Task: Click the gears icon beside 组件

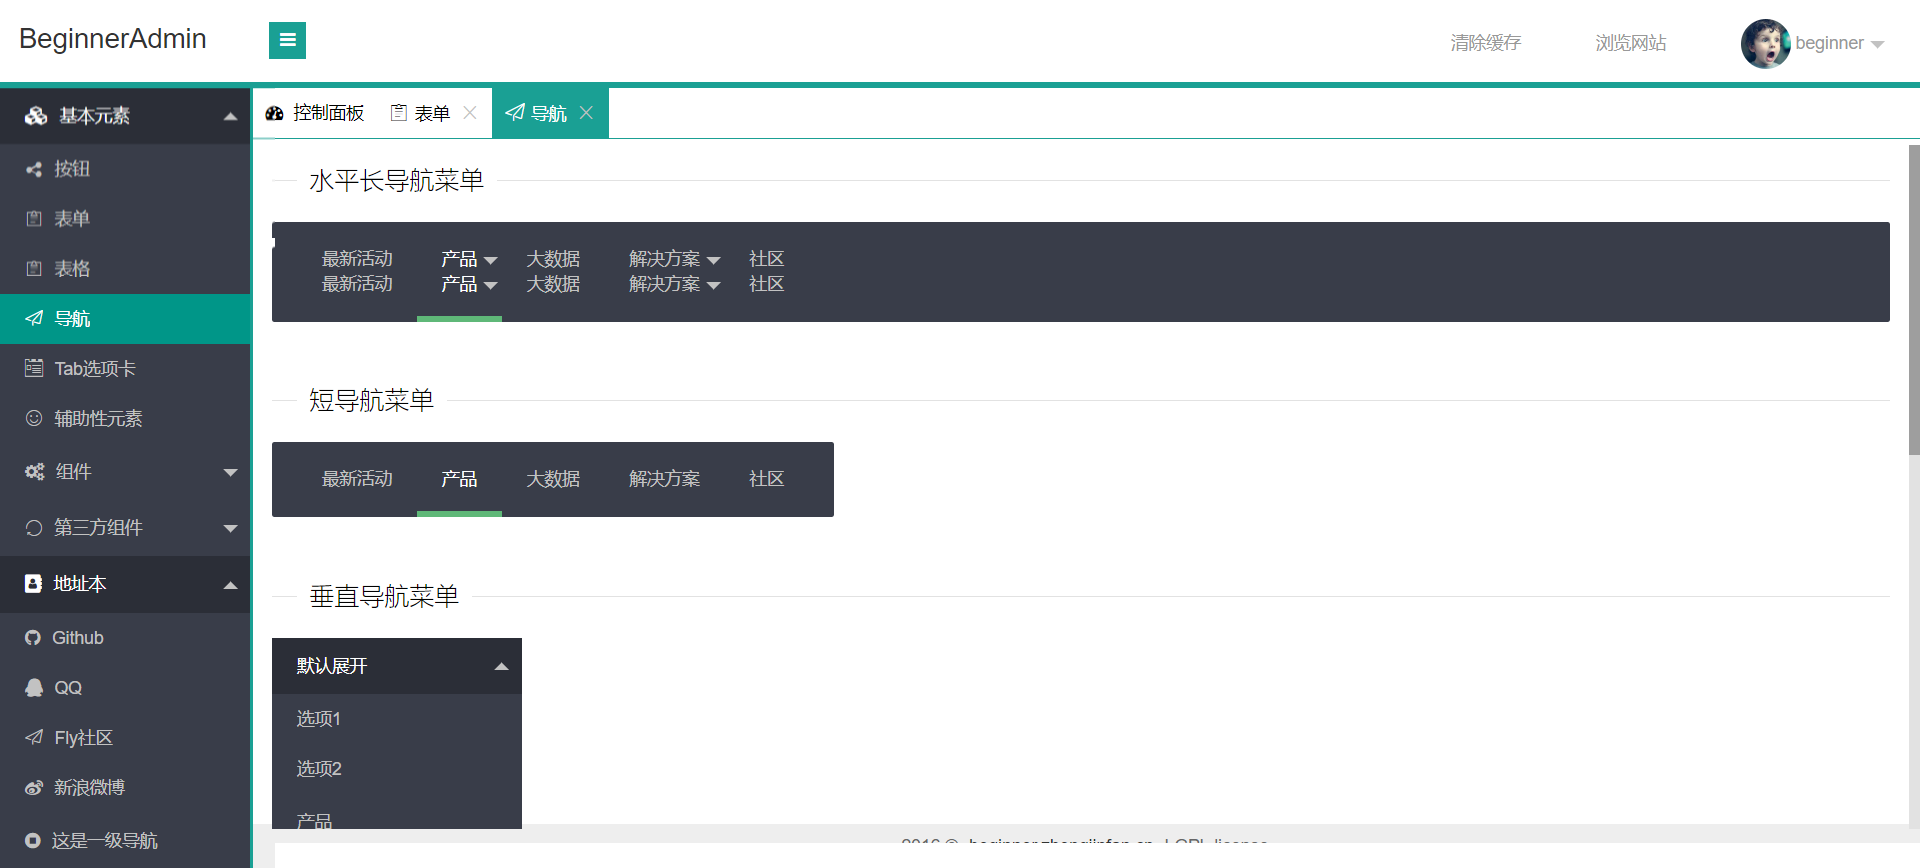Action: coord(35,471)
